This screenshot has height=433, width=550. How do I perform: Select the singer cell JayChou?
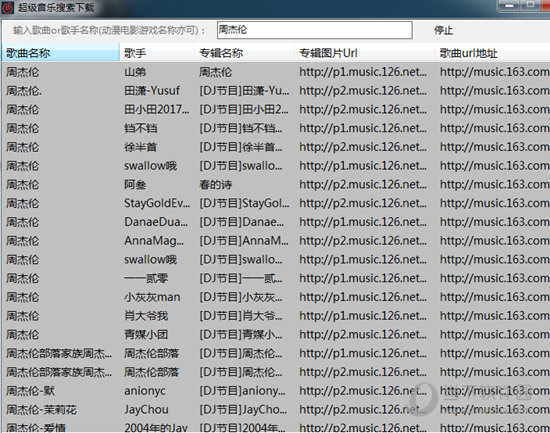point(146,409)
